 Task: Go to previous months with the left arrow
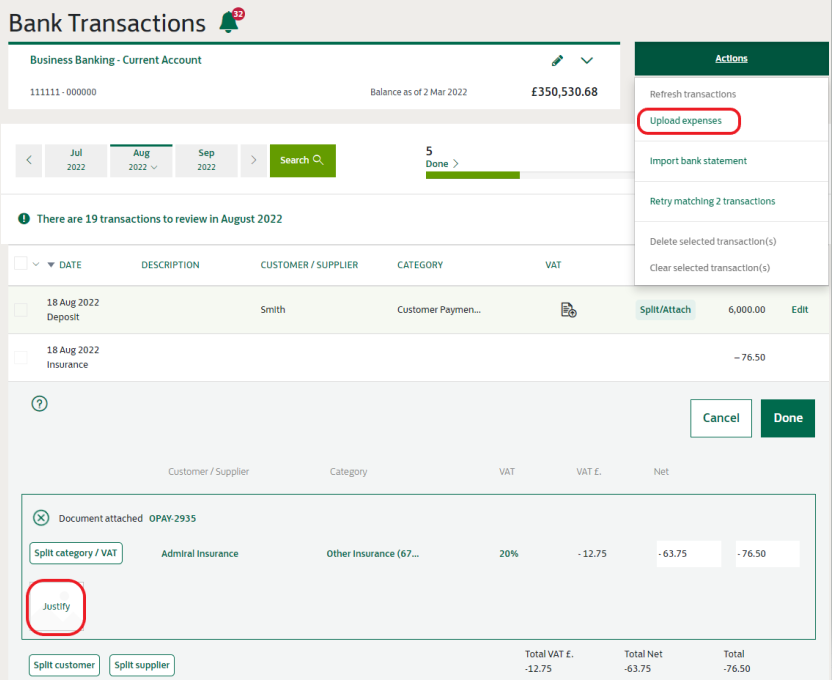29,160
